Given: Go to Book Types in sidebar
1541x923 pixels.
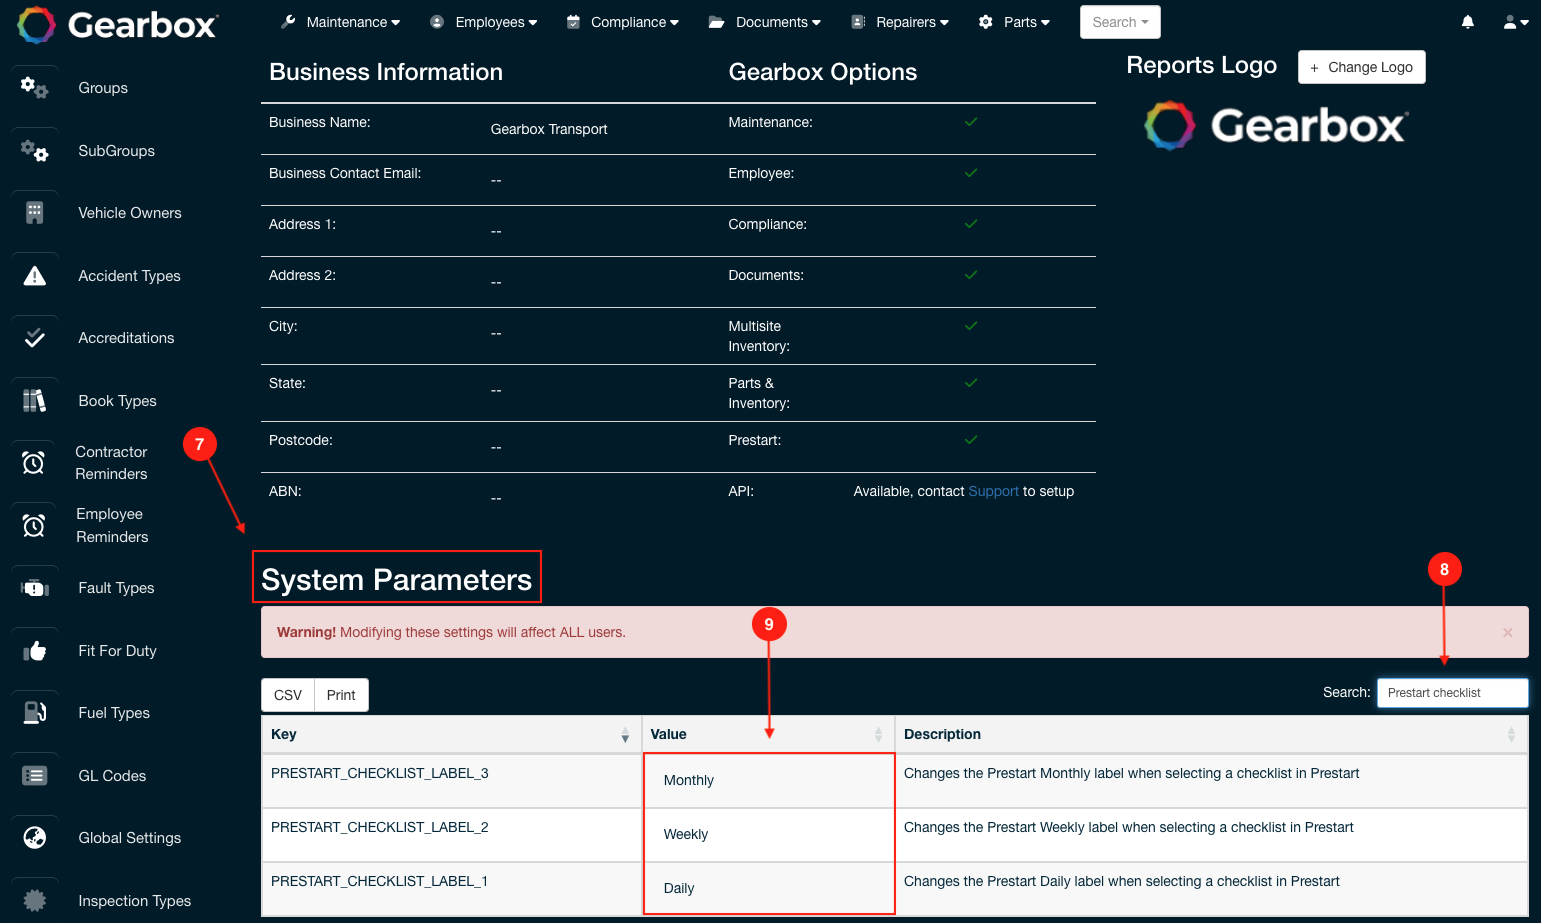Looking at the screenshot, I should pyautogui.click(x=118, y=401).
